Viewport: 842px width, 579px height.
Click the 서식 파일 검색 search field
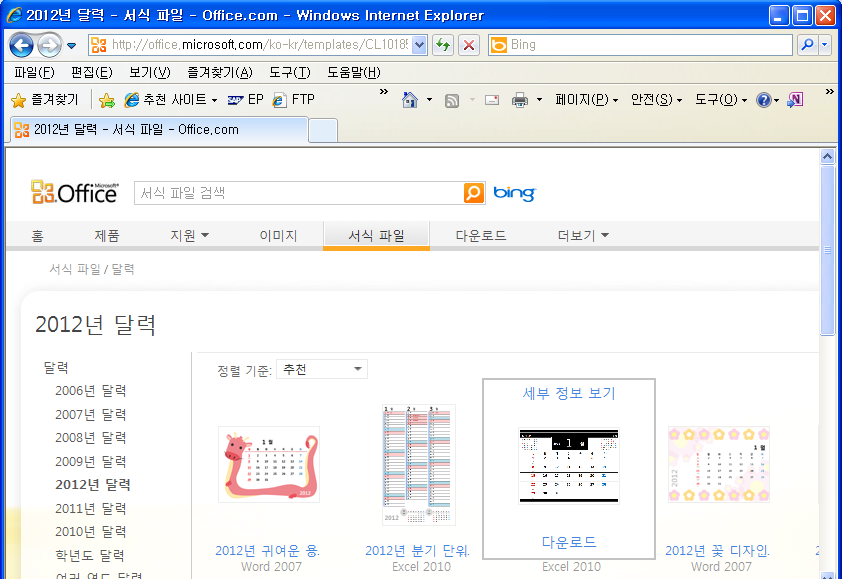[299, 193]
